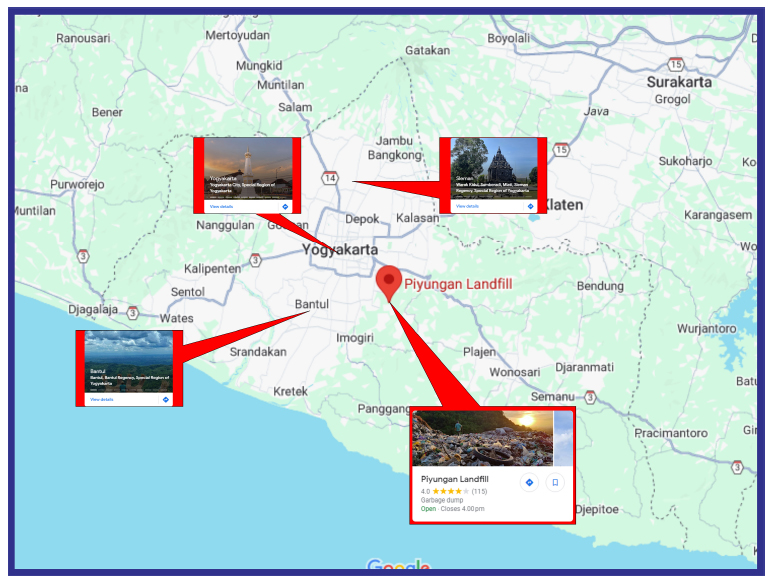Image resolution: width=771 pixels, height=582 pixels.
Task: Click route 15 shield near Surakarta
Action: pos(676,64)
